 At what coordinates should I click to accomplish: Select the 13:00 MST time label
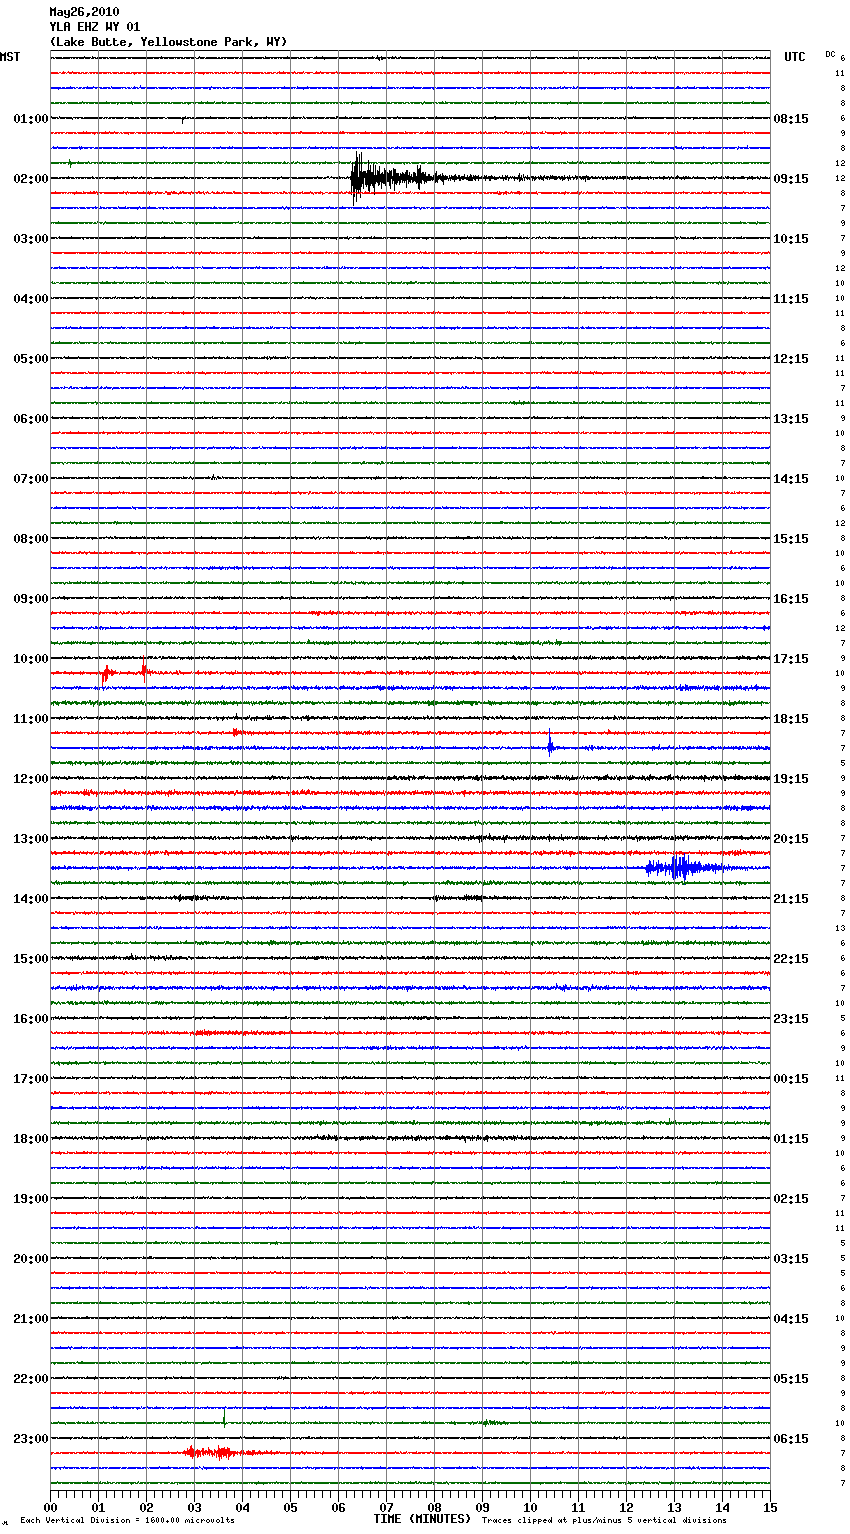(31, 839)
